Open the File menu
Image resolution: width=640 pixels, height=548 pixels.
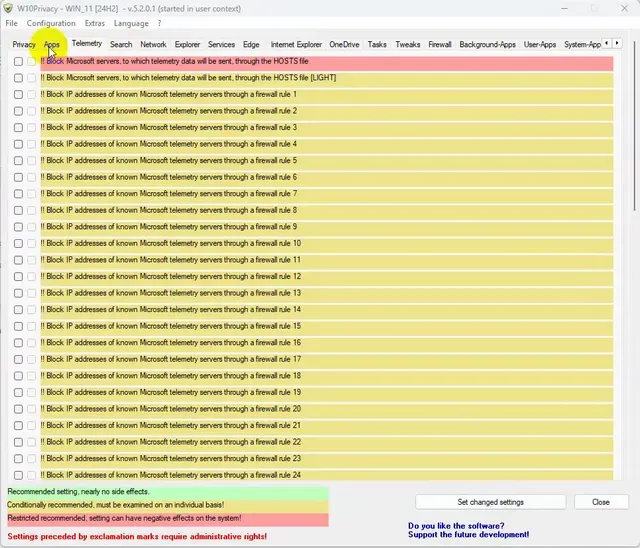[11, 23]
